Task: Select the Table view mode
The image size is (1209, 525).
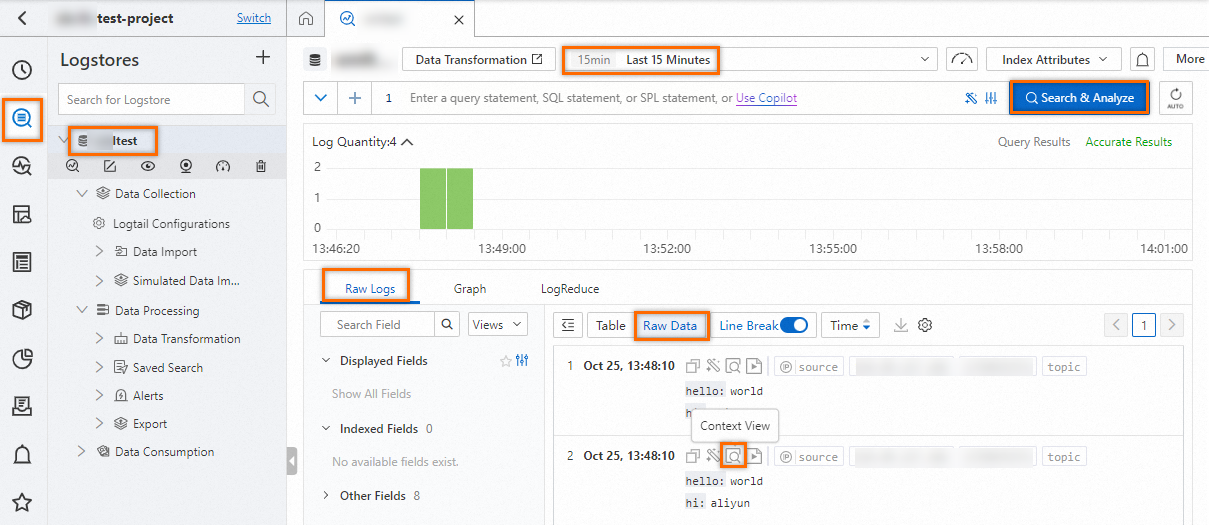Action: coord(611,325)
